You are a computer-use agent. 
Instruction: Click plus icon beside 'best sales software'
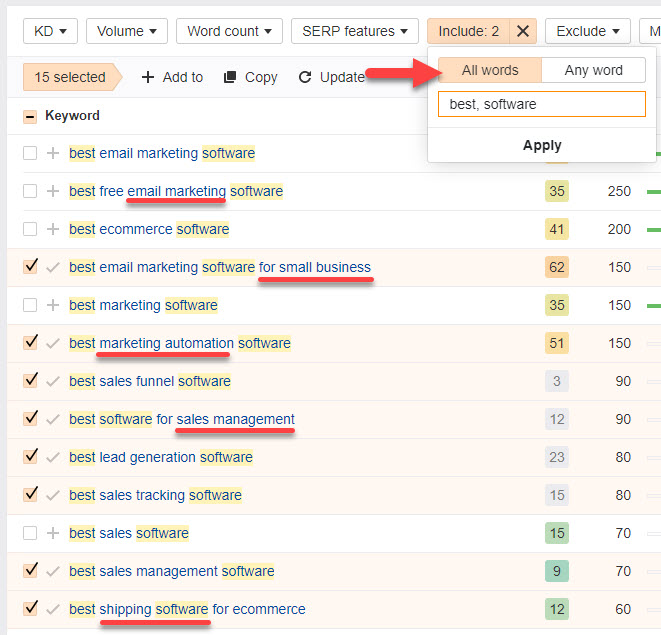pyautogui.click(x=53, y=533)
